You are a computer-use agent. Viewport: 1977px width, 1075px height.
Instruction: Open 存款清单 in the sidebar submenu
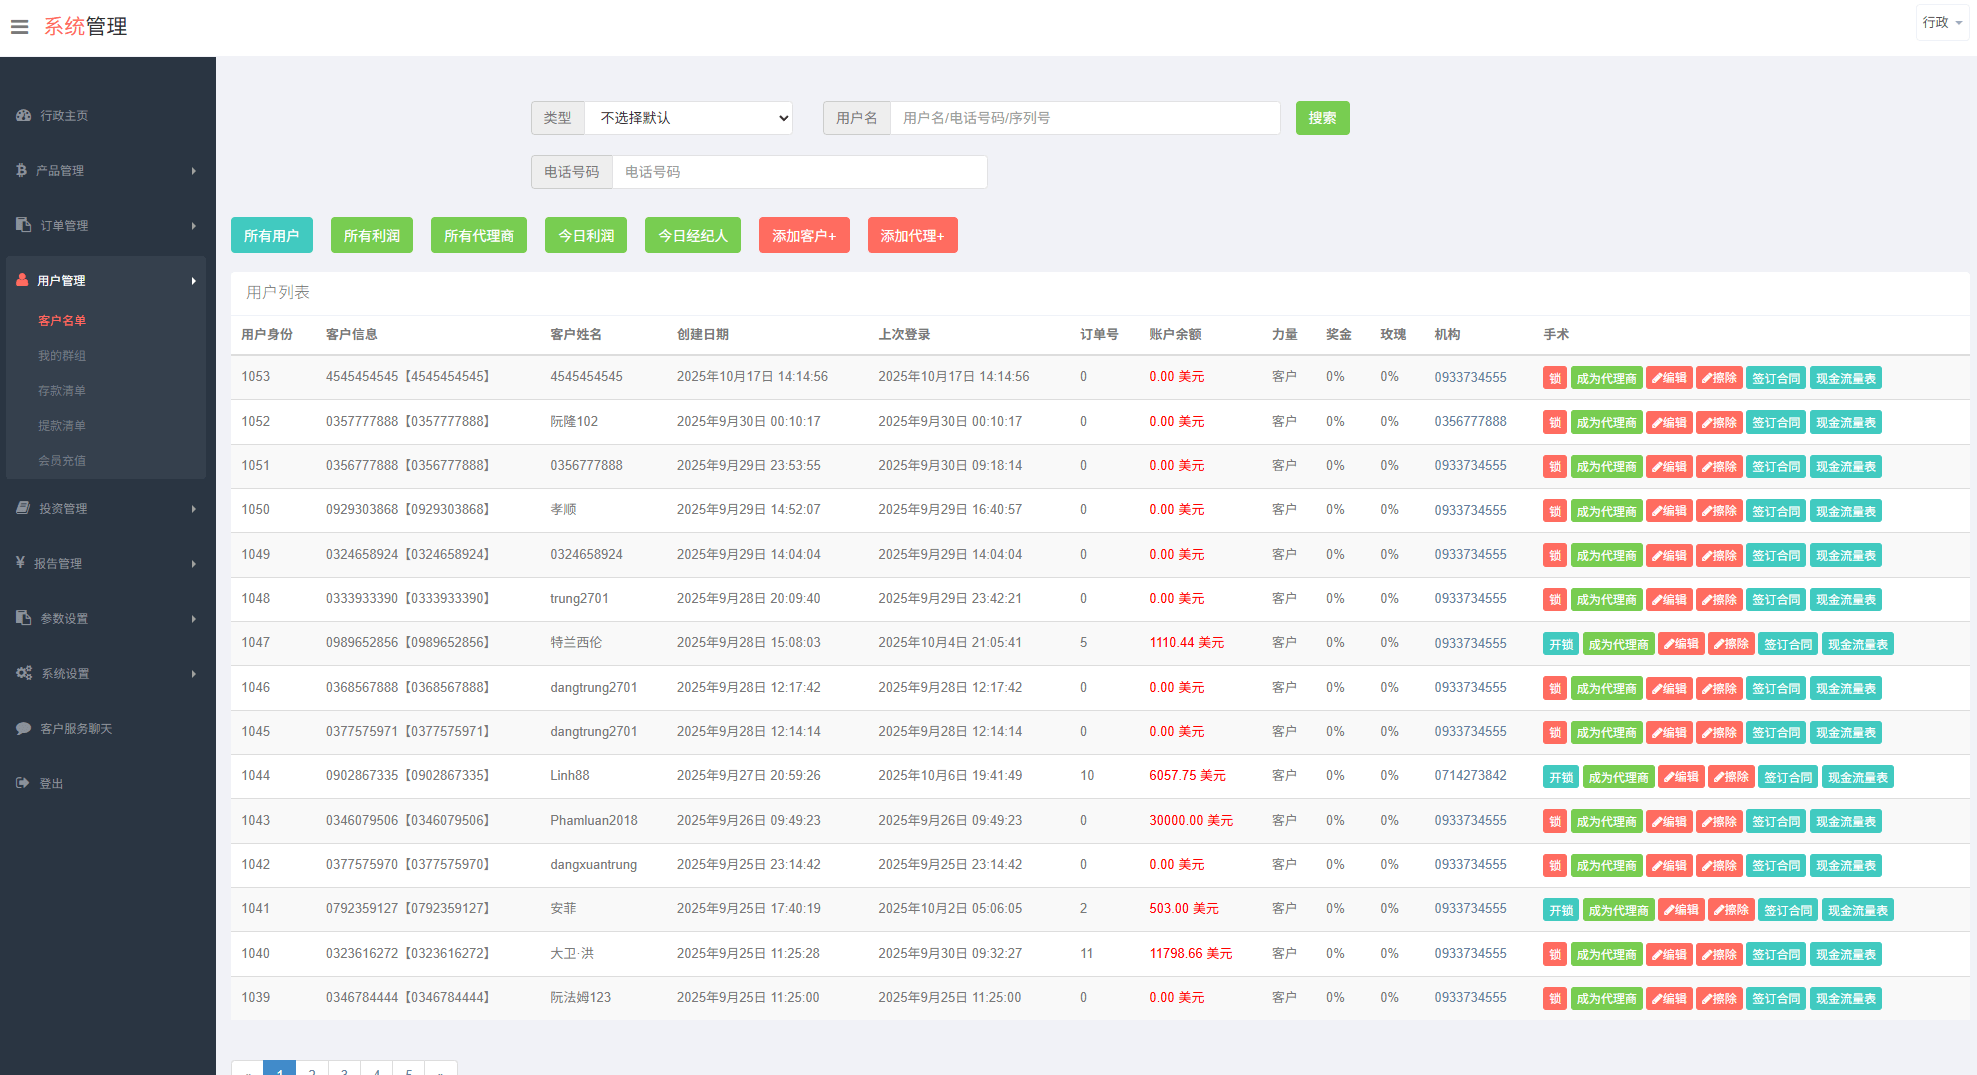(62, 391)
